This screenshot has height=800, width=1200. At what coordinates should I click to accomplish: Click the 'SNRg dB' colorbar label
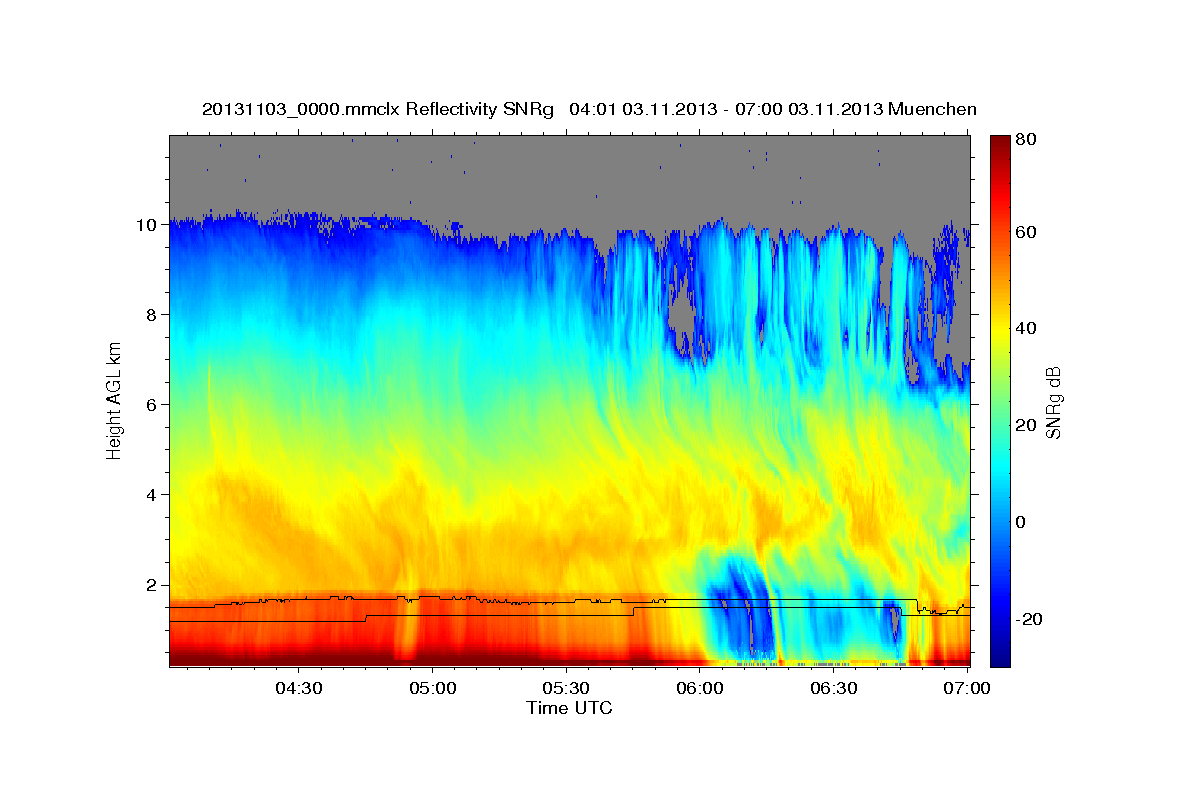tap(1052, 402)
